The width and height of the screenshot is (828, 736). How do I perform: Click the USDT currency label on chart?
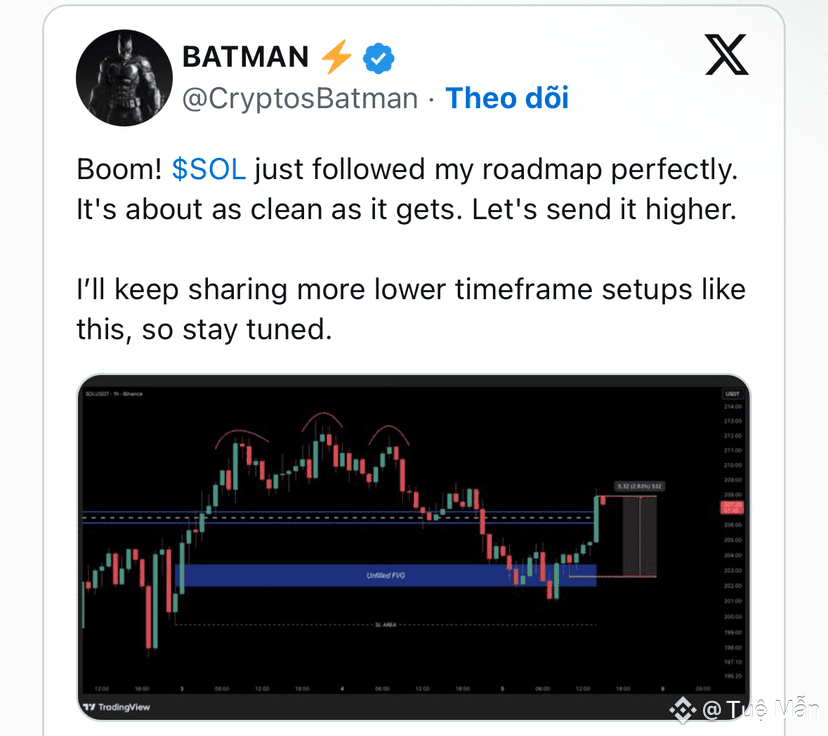732,394
